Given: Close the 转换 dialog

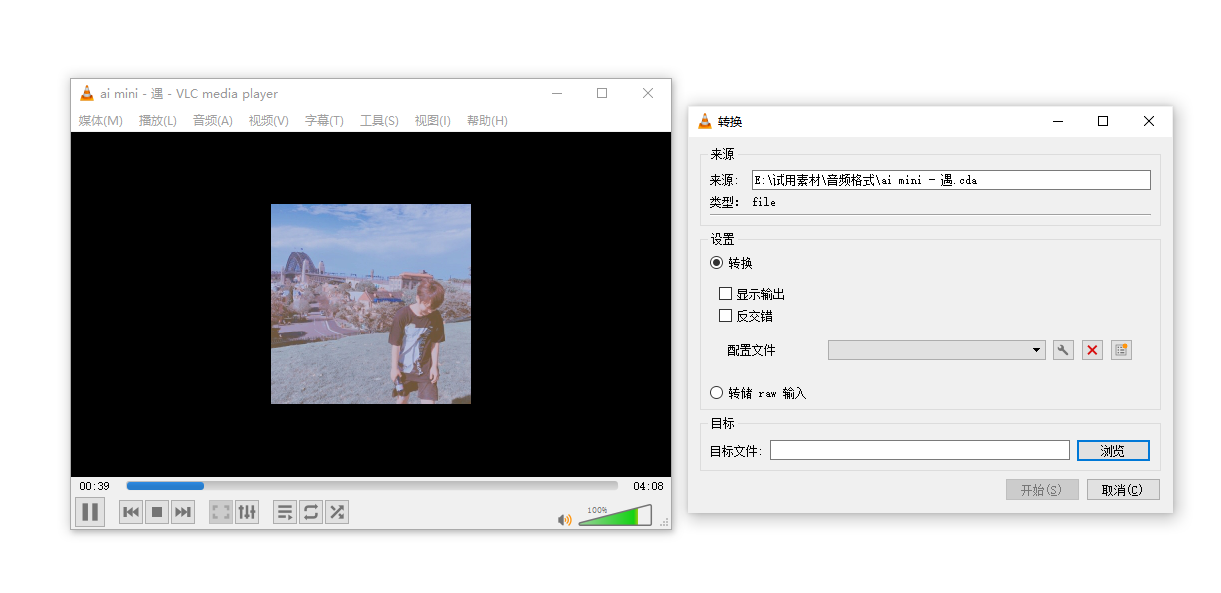Looking at the screenshot, I should [x=1149, y=121].
